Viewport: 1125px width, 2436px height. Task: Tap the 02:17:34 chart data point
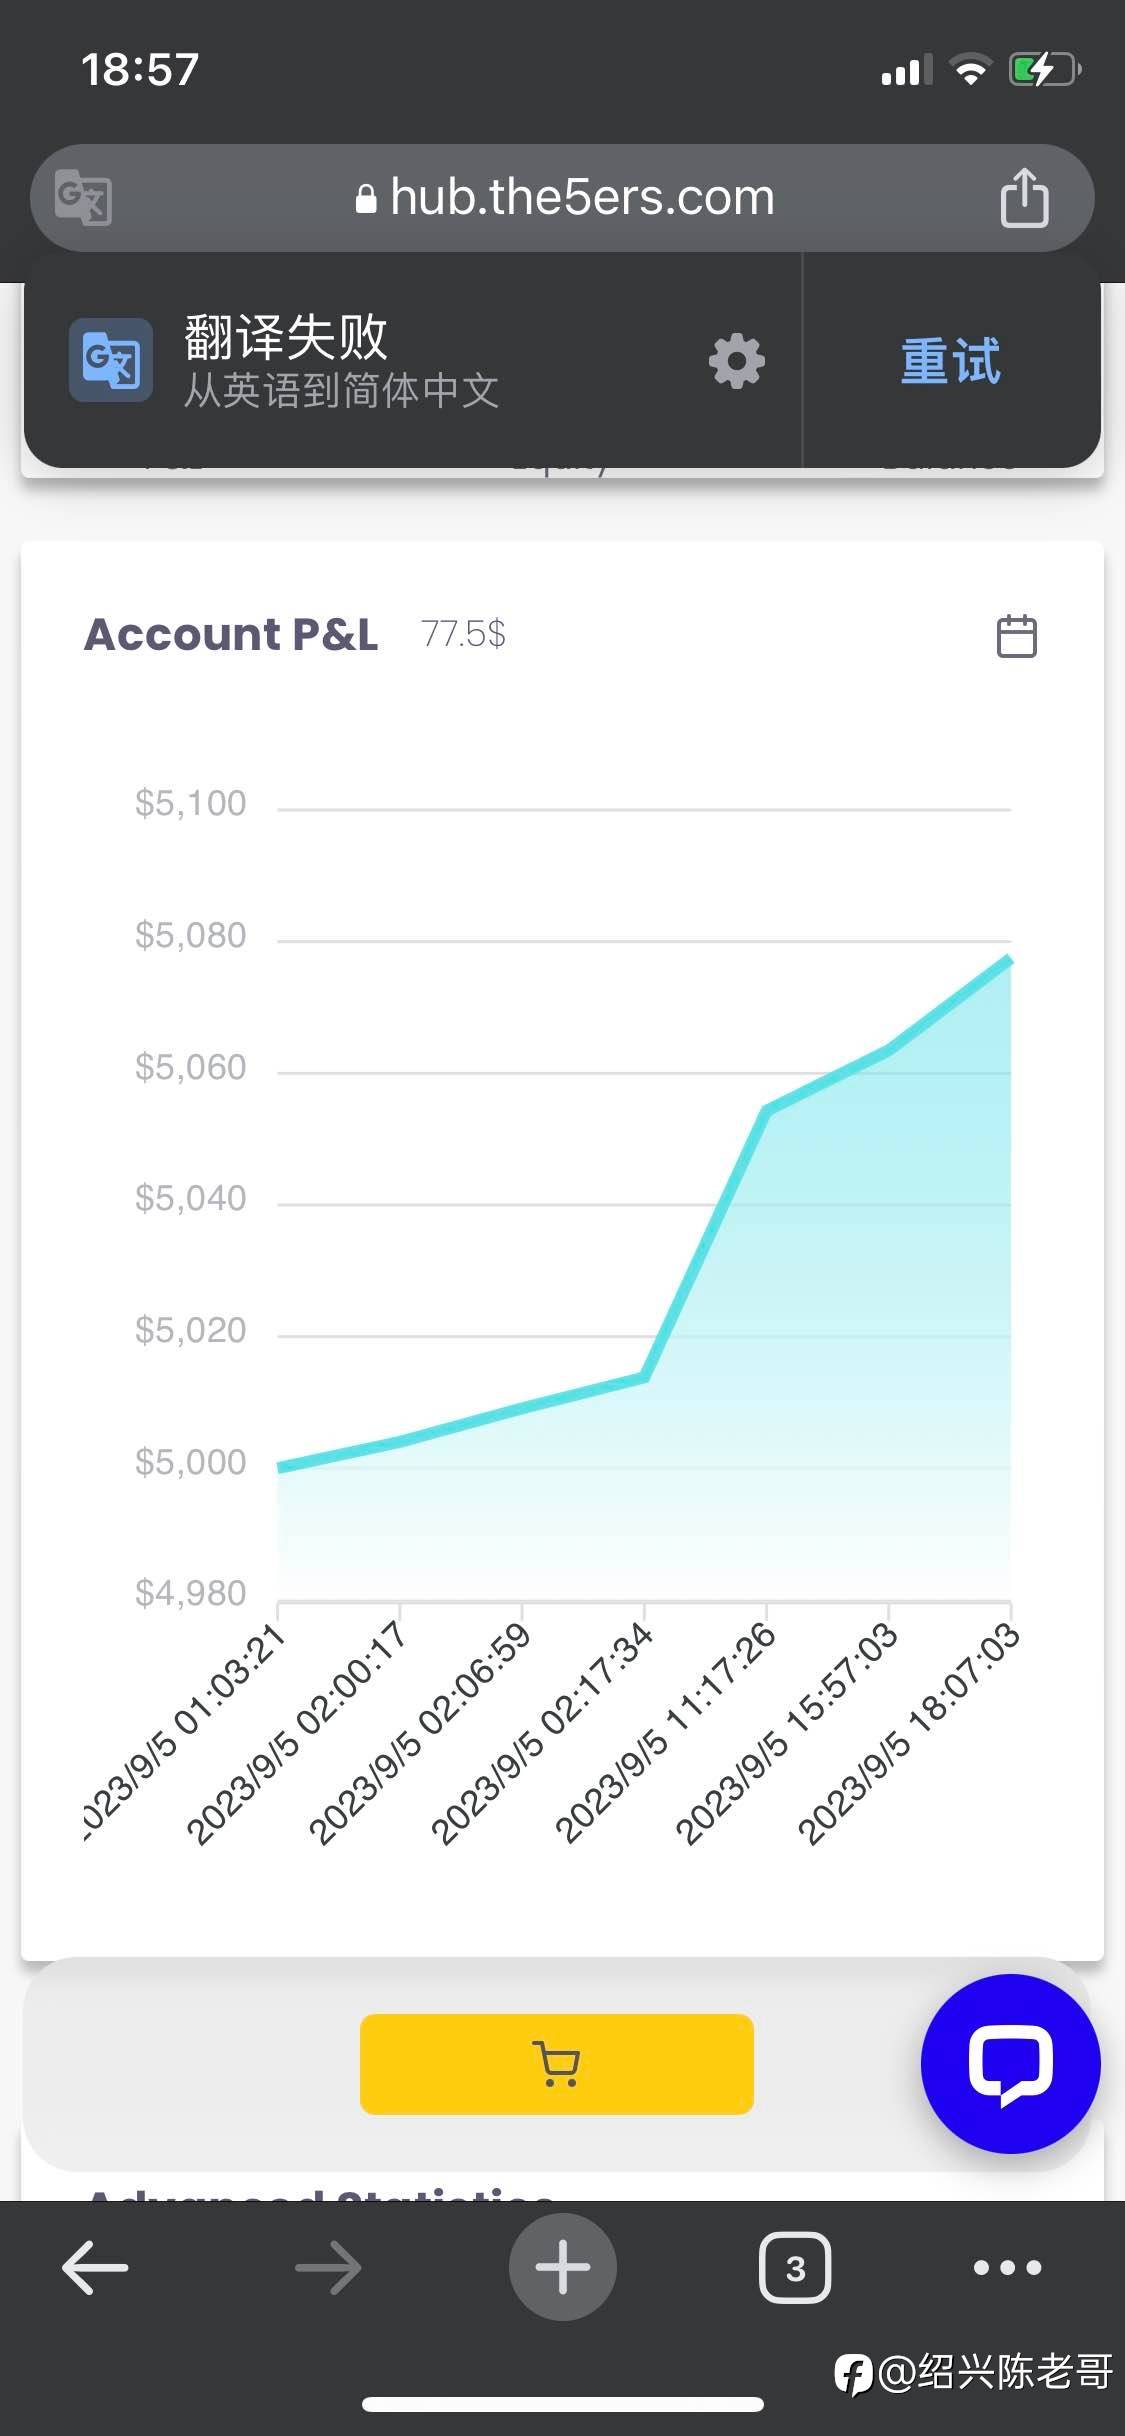pyautogui.click(x=645, y=1378)
